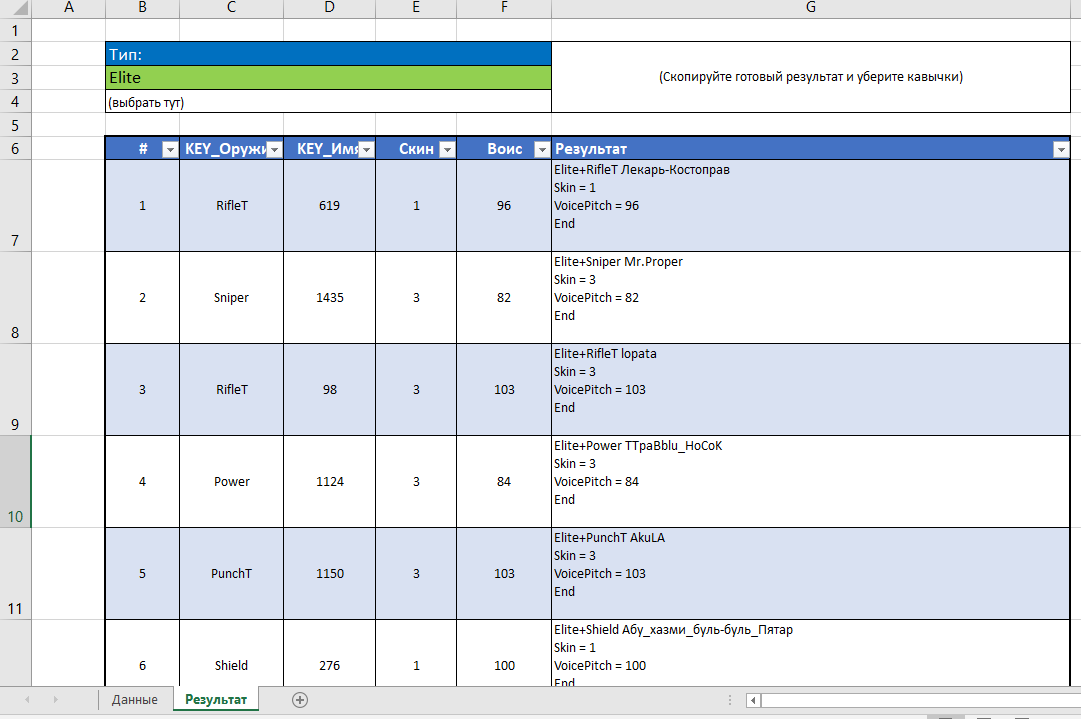
Task: Select the cell with value 1435
Action: click(330, 298)
